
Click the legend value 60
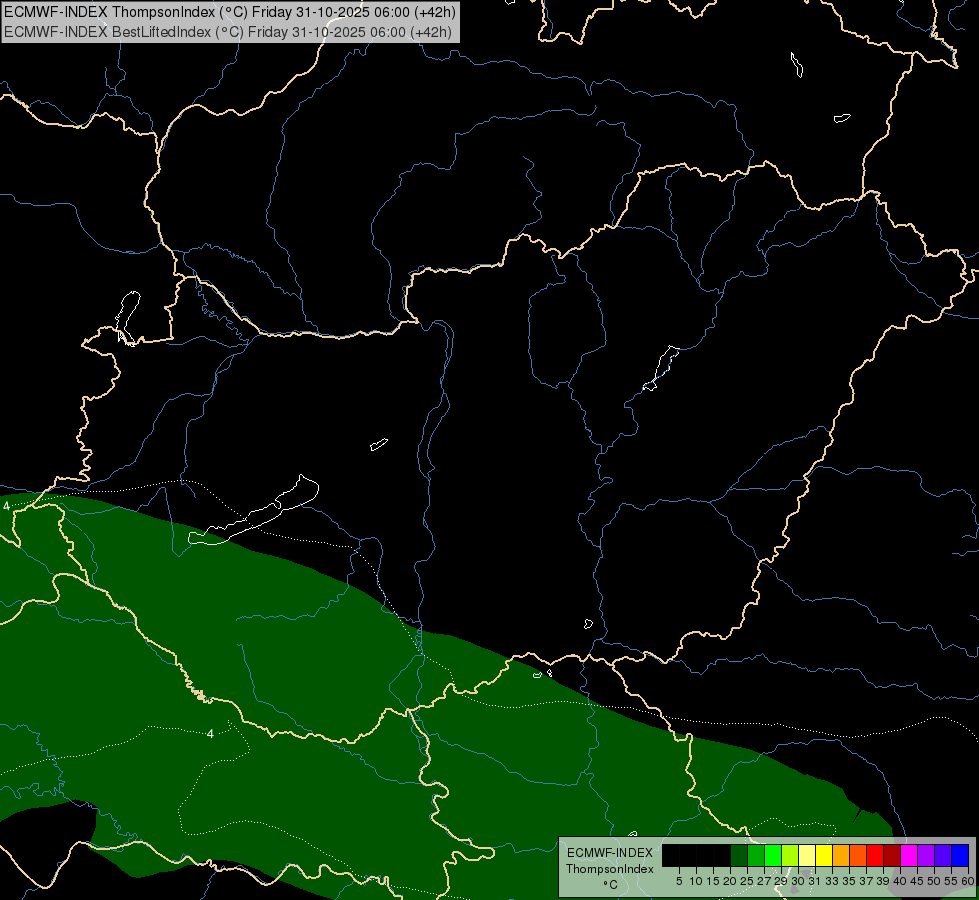968,881
